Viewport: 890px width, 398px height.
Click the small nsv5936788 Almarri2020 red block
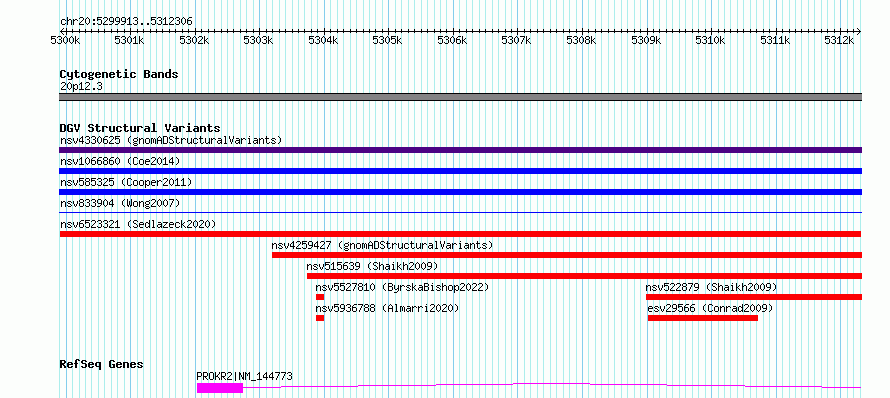tap(320, 318)
